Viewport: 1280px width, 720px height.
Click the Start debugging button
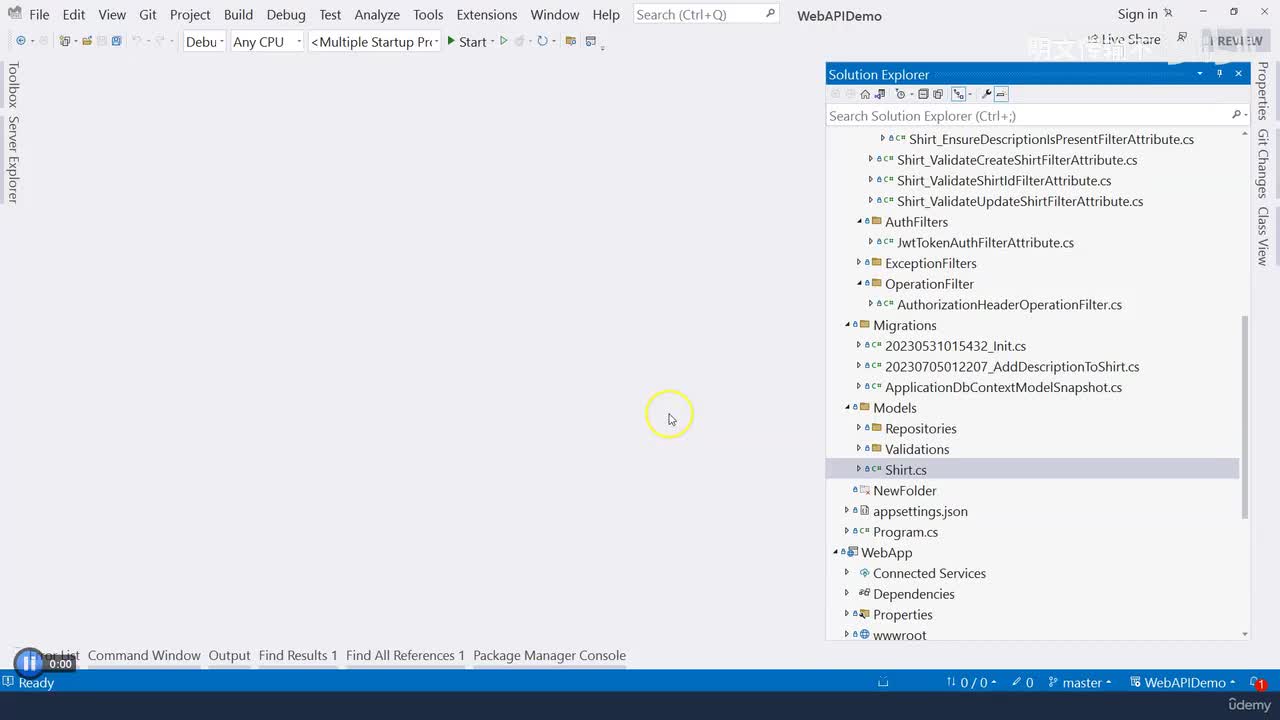point(466,41)
